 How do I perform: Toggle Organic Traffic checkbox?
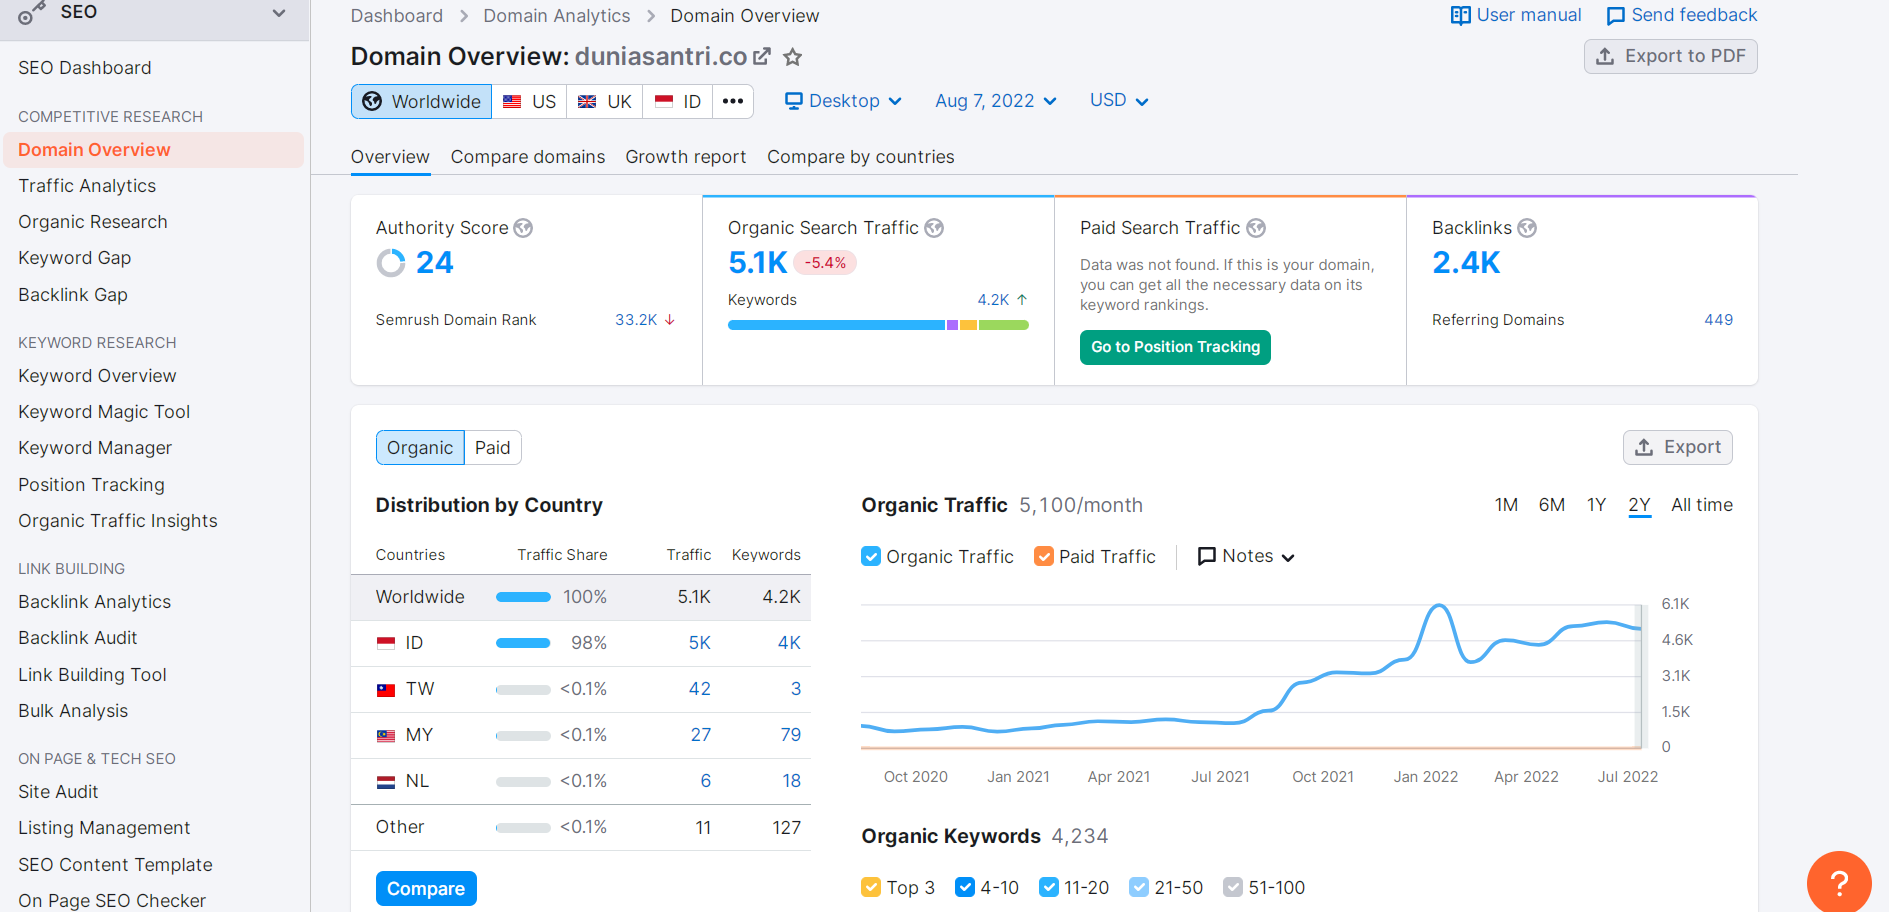[871, 556]
